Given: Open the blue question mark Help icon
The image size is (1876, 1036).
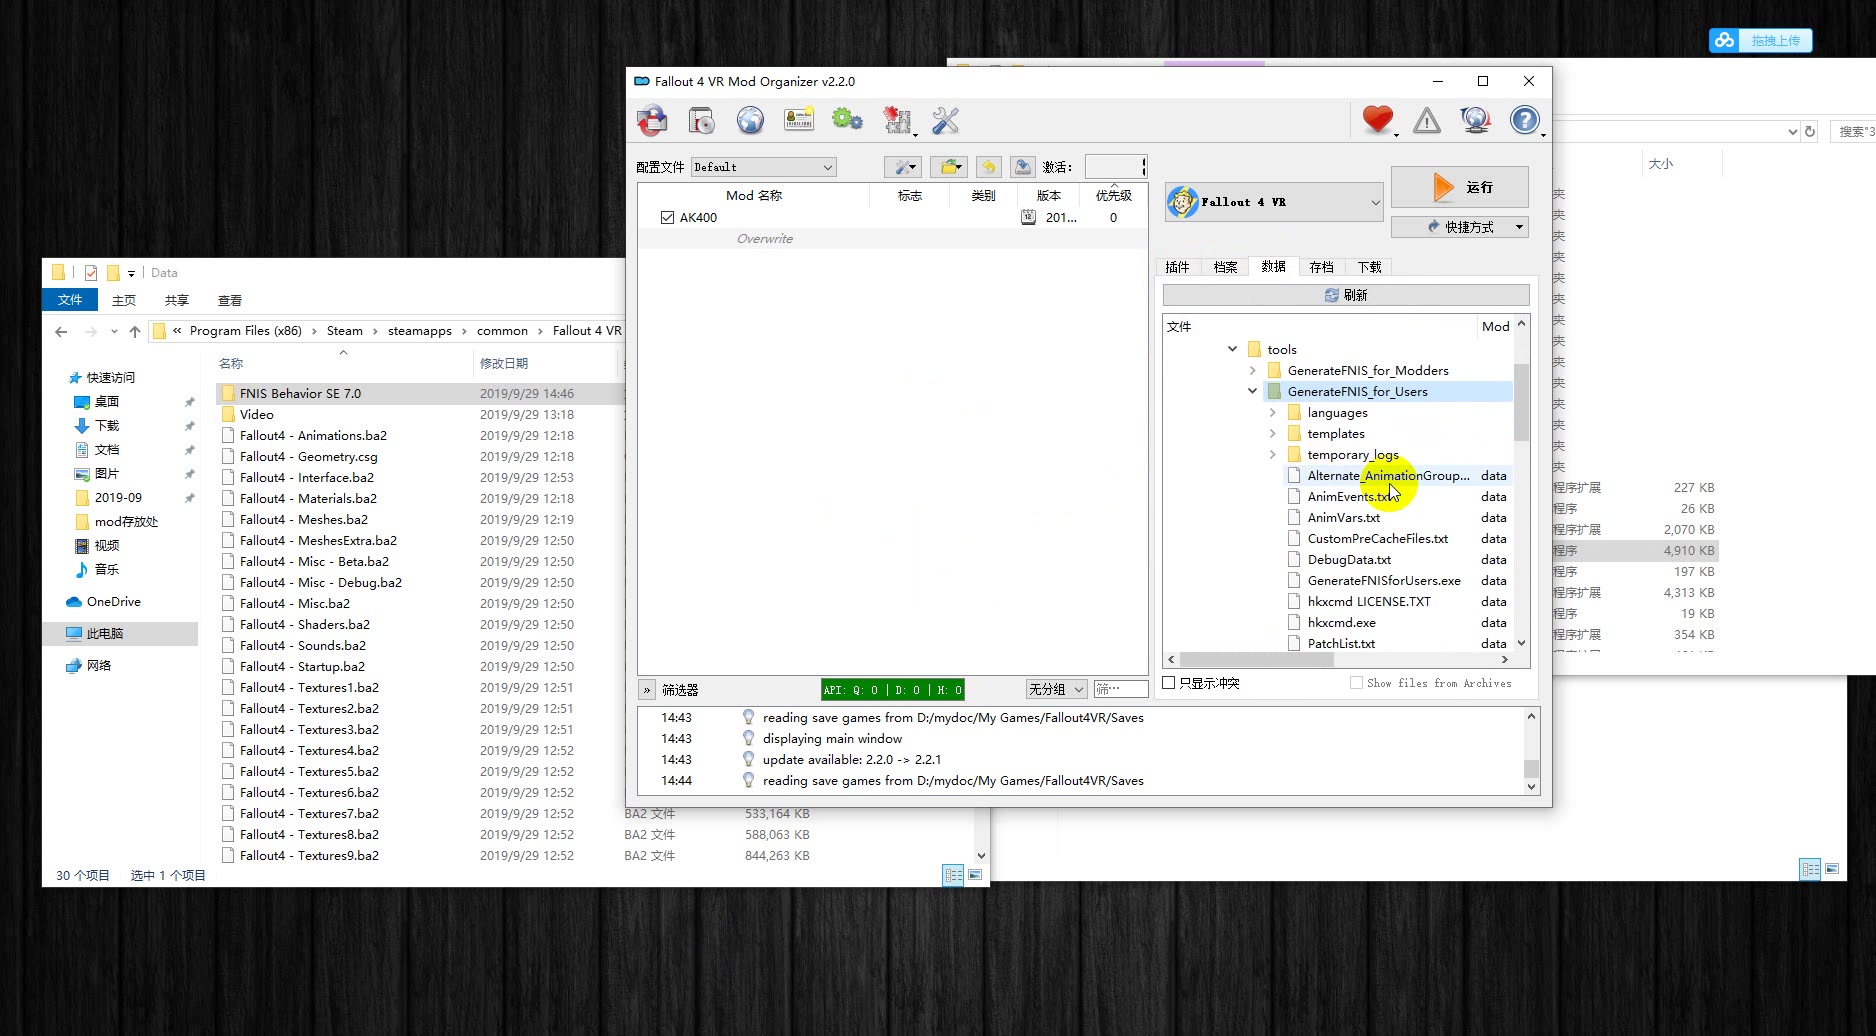Looking at the screenshot, I should click(x=1525, y=121).
